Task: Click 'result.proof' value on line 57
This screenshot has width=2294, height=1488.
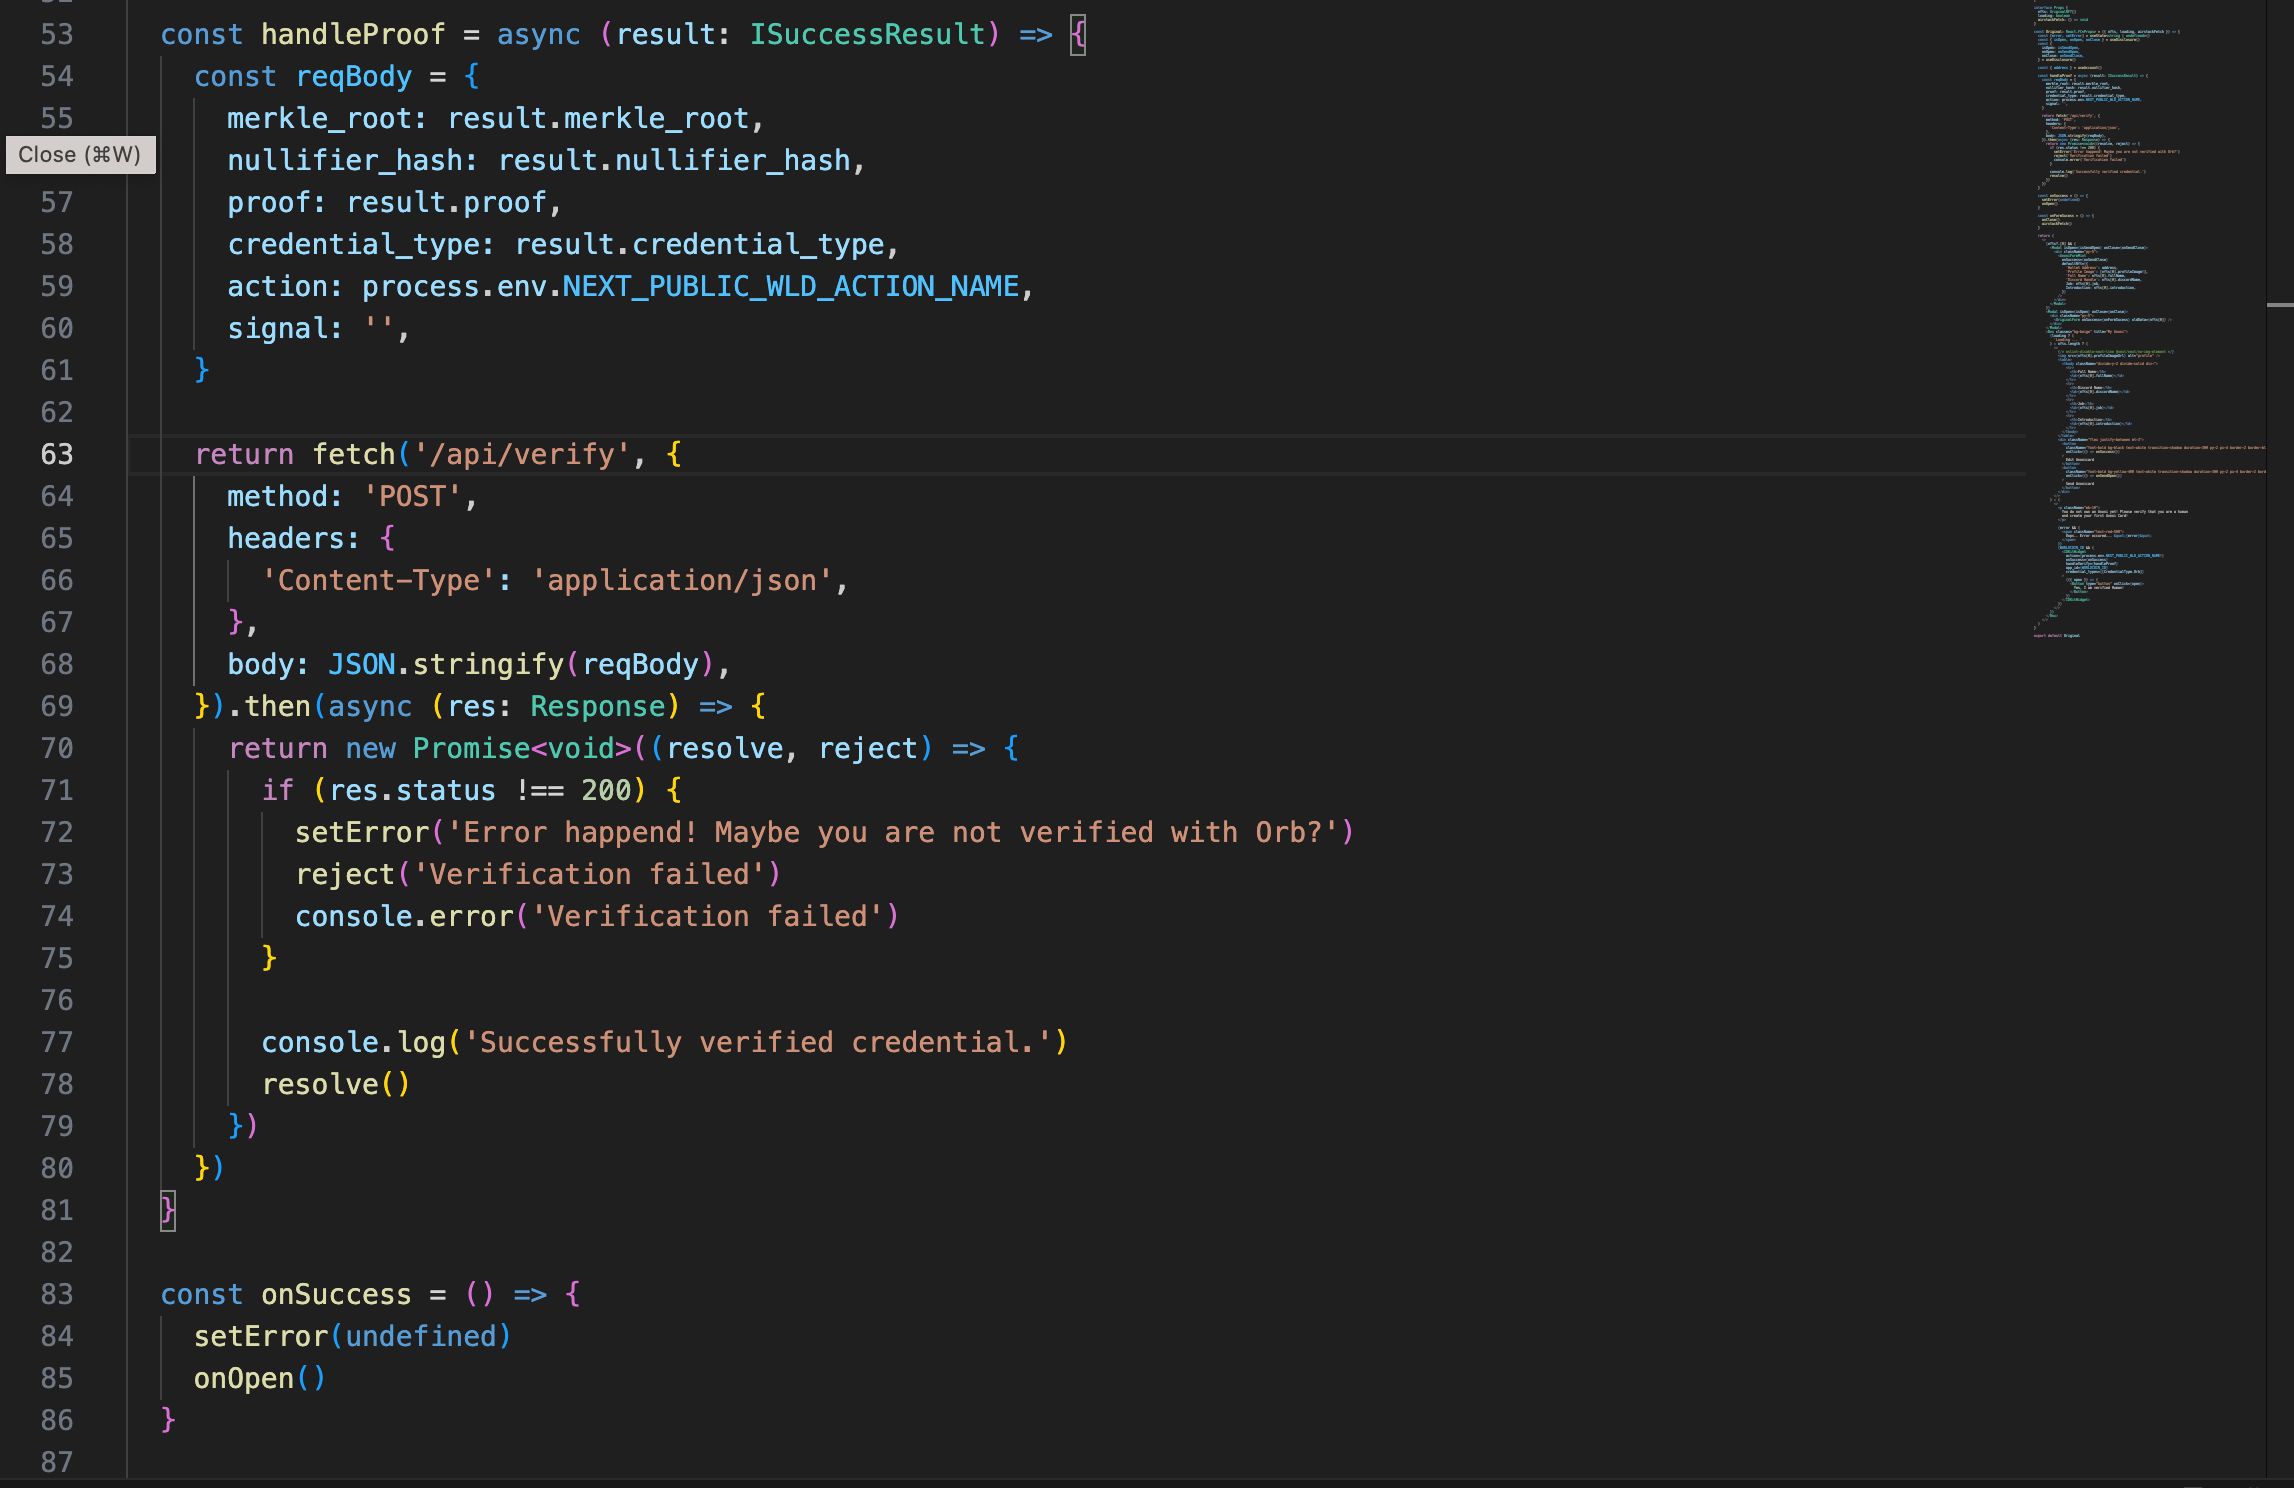Action: click(x=447, y=202)
